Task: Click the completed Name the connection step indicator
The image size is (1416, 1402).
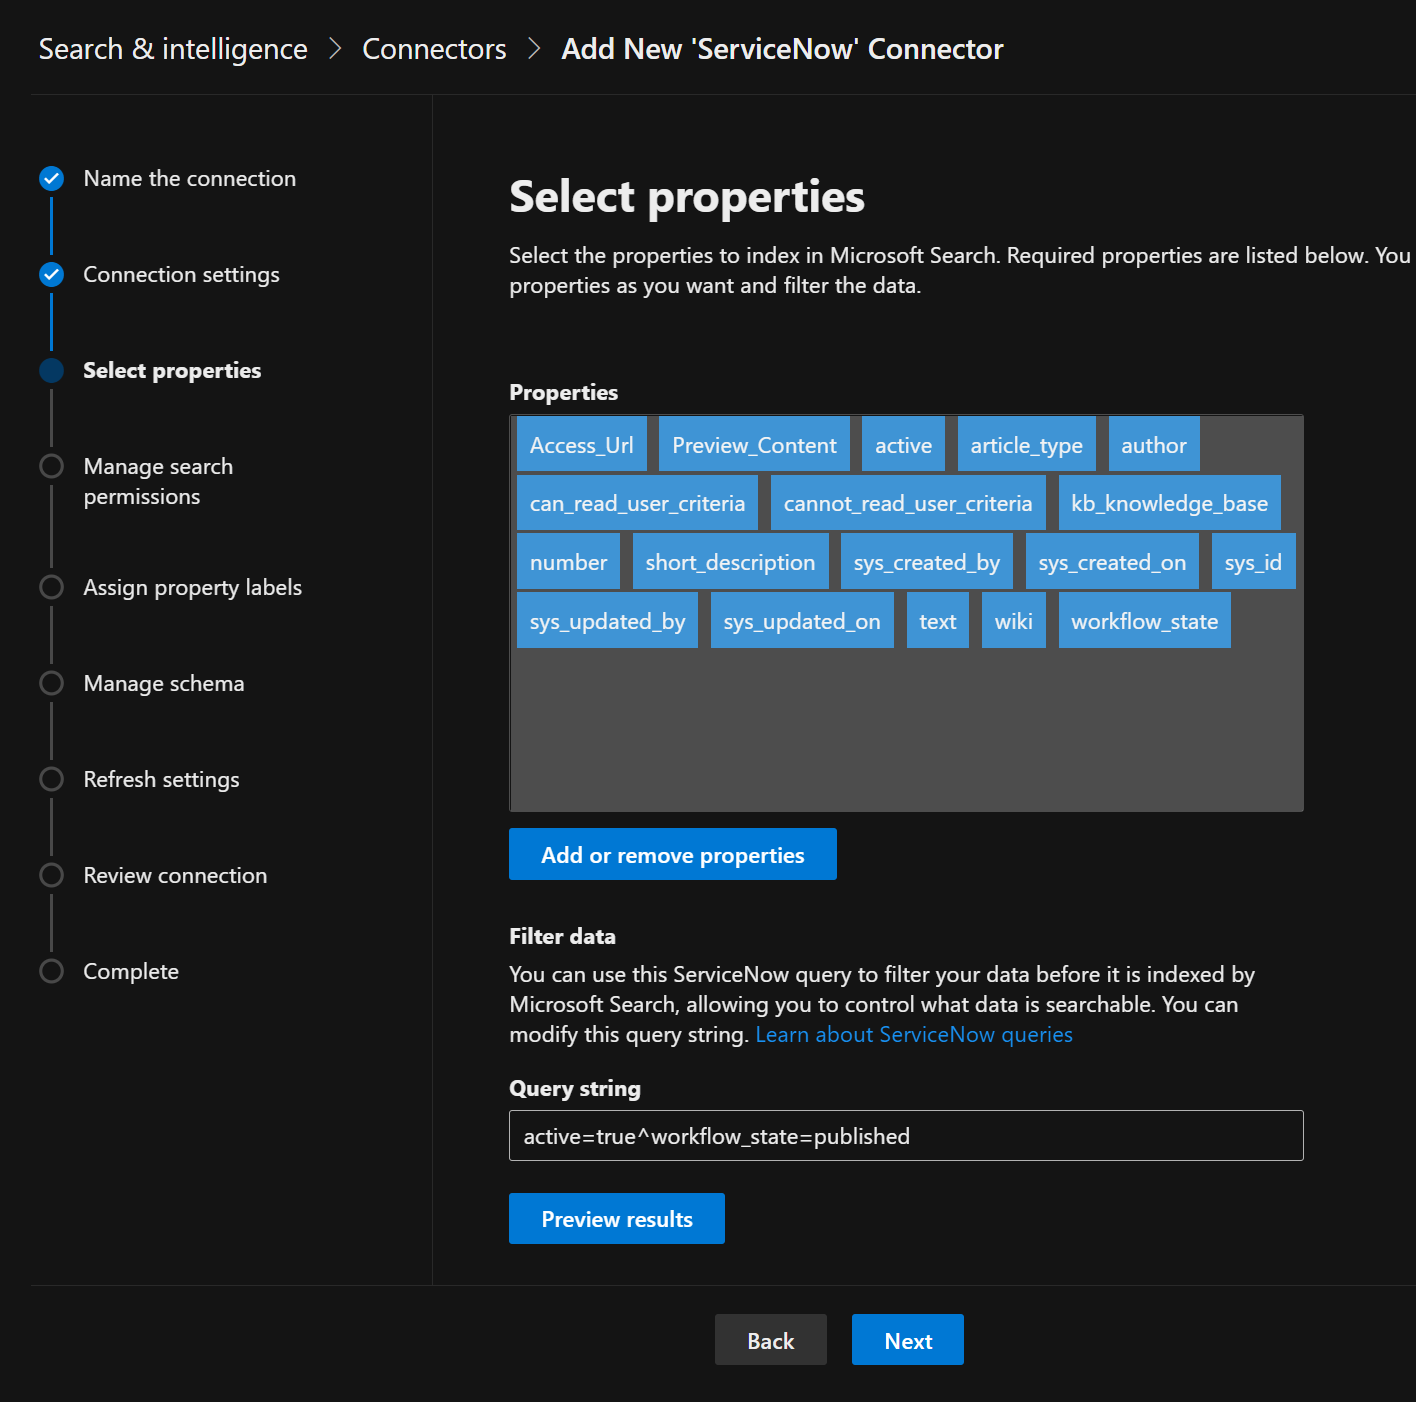Action: (51, 178)
